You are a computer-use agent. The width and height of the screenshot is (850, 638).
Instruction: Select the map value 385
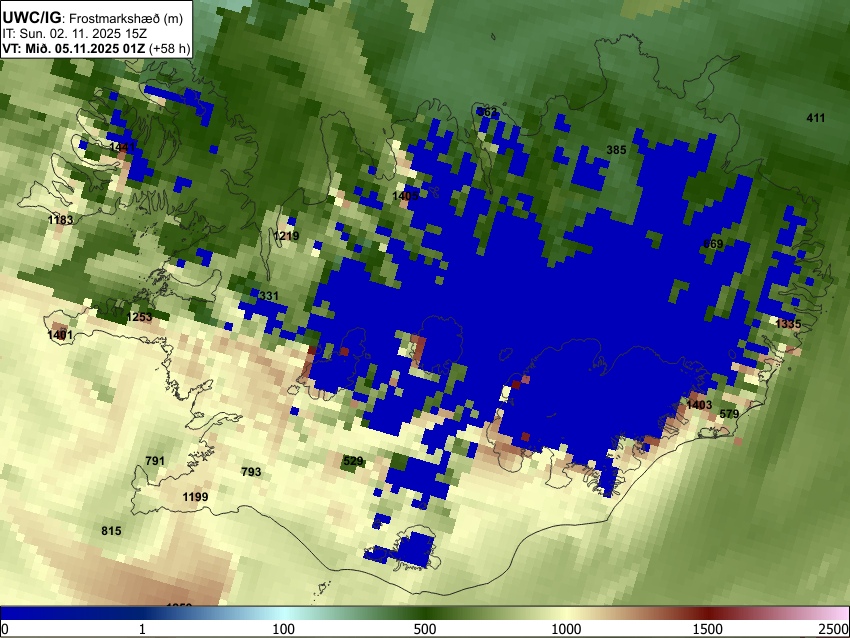[616, 150]
